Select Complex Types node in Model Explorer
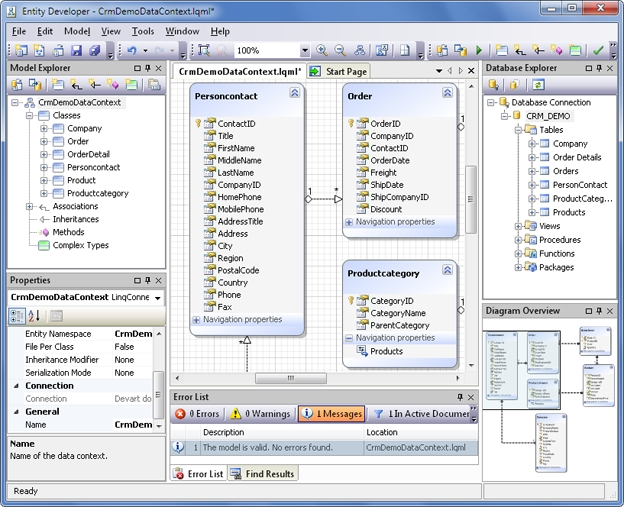The image size is (624, 507). click(x=80, y=245)
